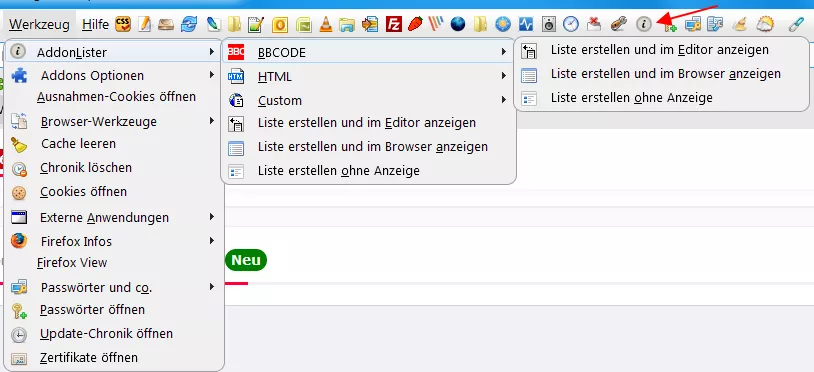Viewport: 814px width, 372px height.
Task: Open the Hilfe menu
Action: [96, 24]
